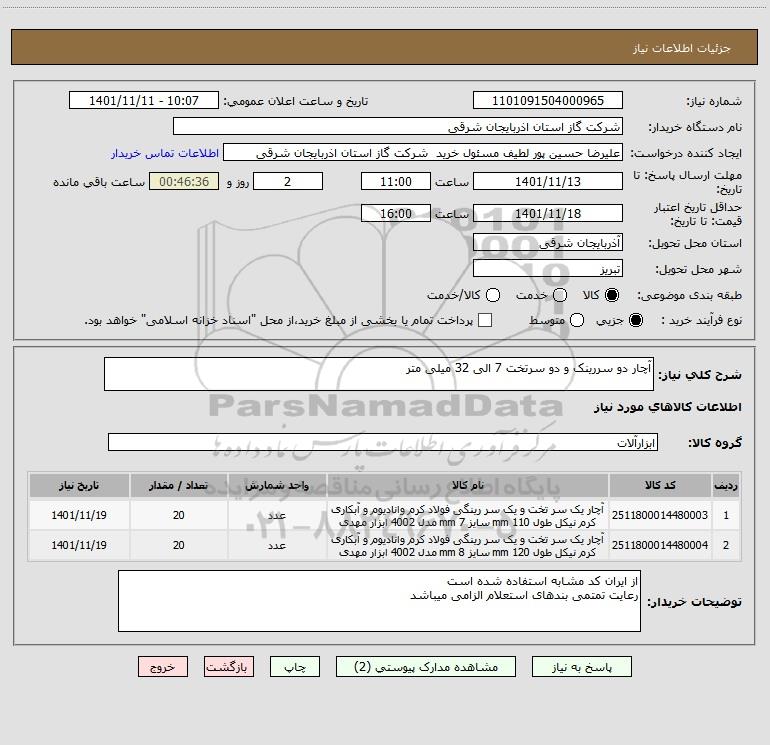Click the تاریخ نیاز column header
Screen dimensions: 770x745
point(79,485)
